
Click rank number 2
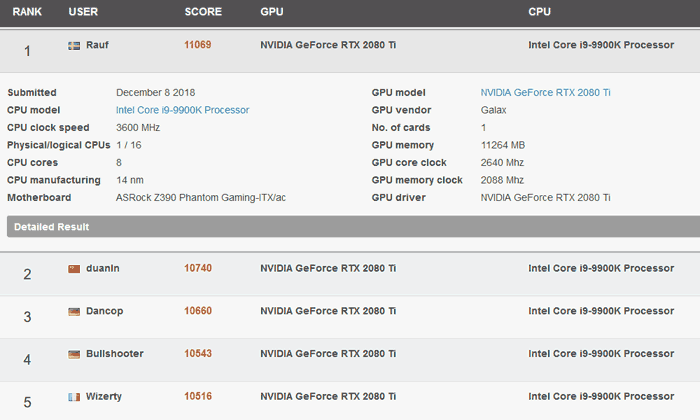coord(27,274)
